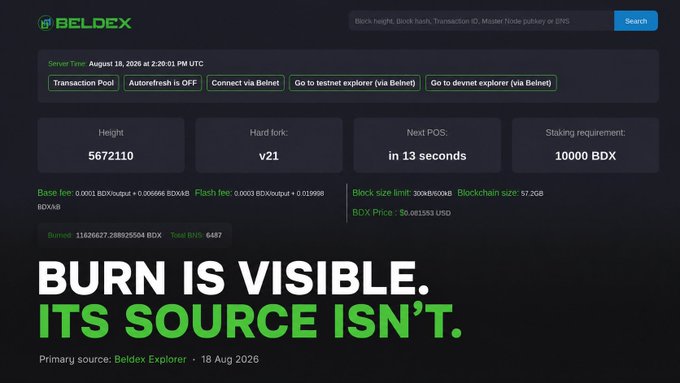Click the search input field
This screenshot has height=383, width=680.
(x=481, y=21)
